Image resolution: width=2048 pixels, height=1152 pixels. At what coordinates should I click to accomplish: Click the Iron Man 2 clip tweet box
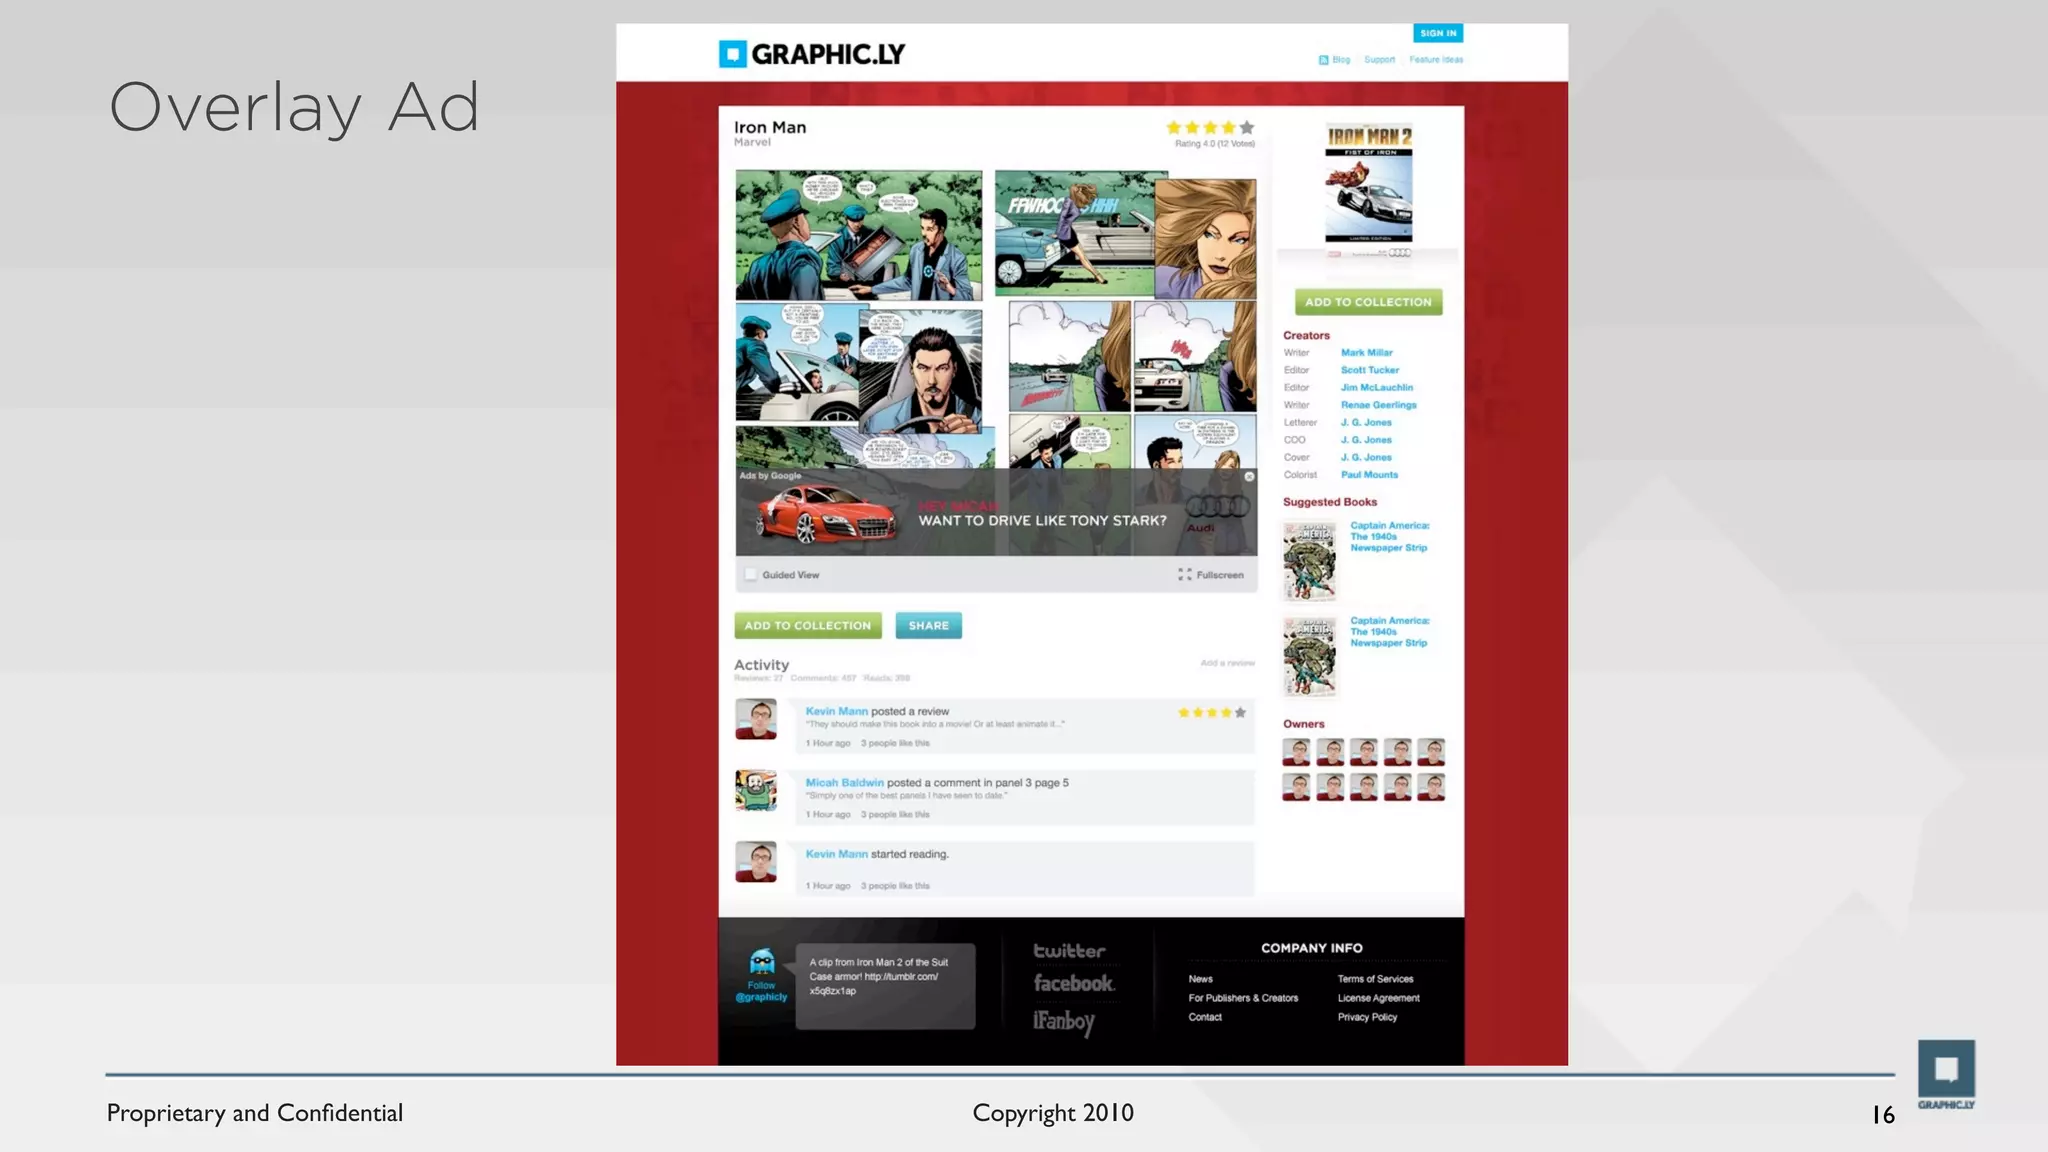[x=885, y=986]
